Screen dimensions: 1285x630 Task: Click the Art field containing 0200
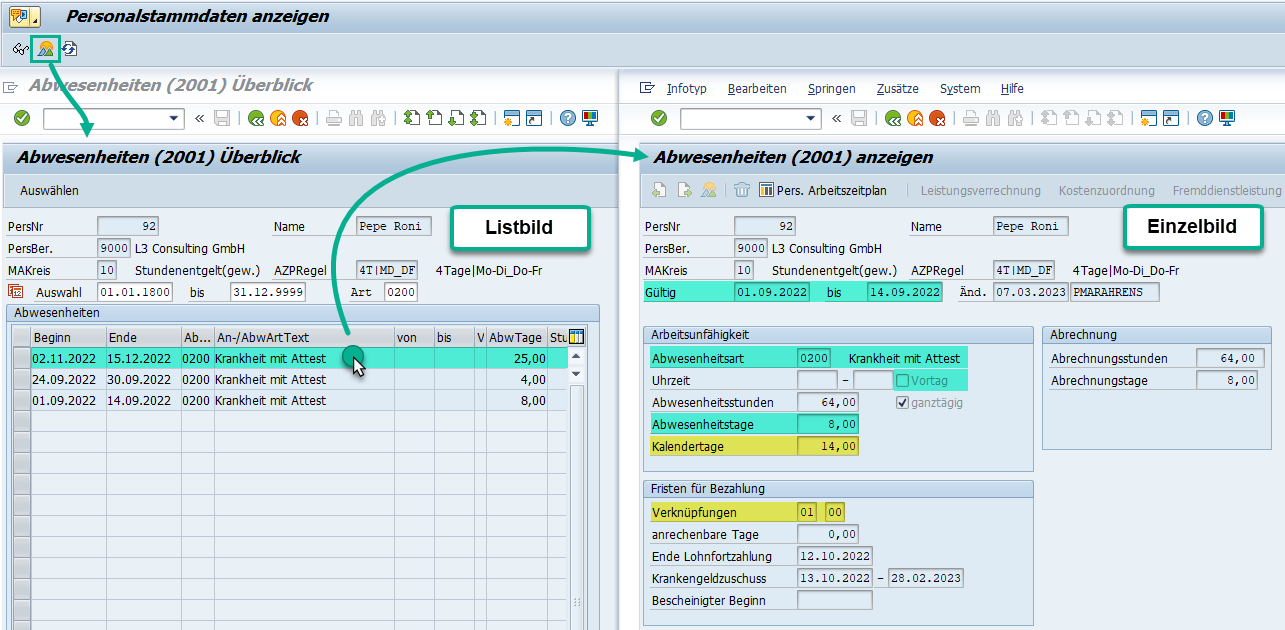tap(401, 292)
